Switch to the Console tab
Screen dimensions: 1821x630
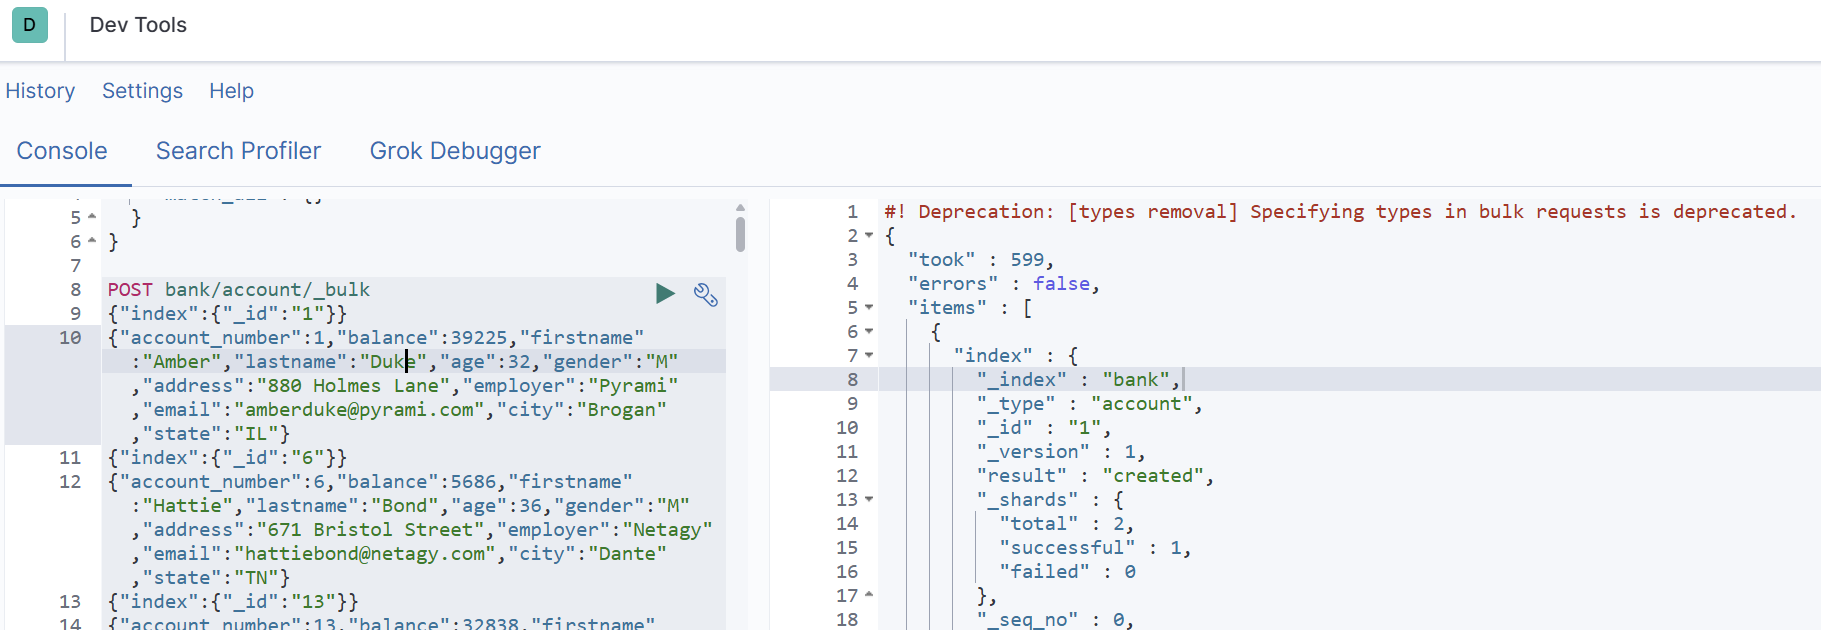[62, 151]
